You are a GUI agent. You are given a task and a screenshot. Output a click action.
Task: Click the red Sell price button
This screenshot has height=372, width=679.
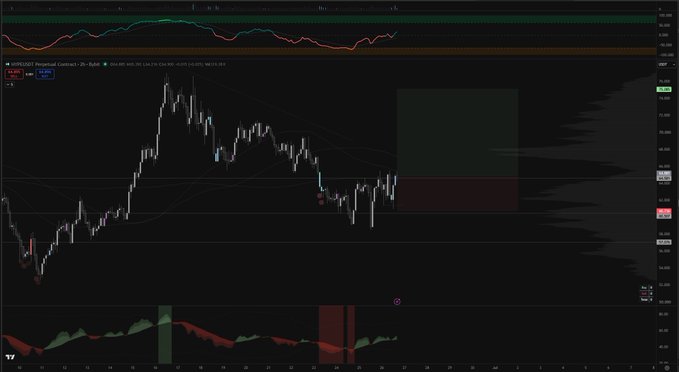tap(14, 74)
